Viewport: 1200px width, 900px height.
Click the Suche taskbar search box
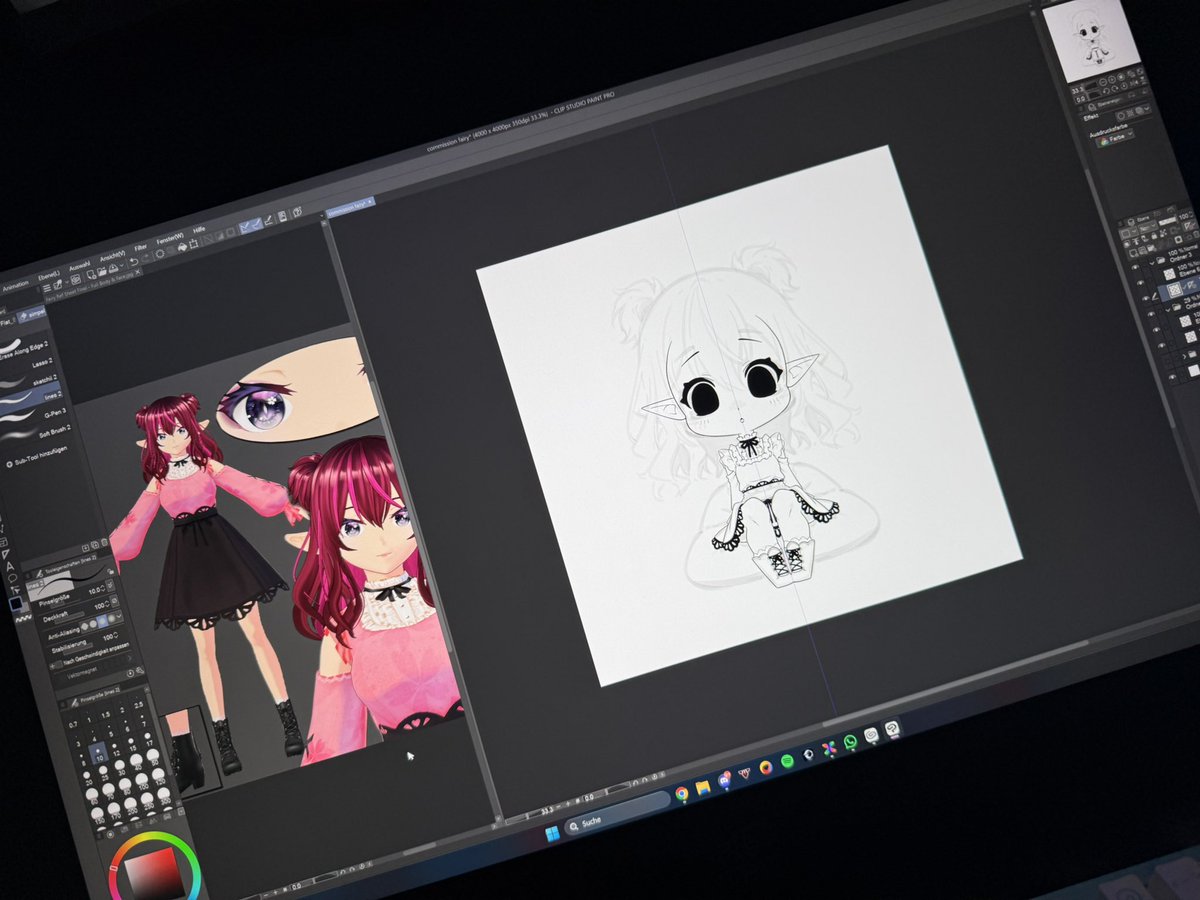click(x=617, y=812)
